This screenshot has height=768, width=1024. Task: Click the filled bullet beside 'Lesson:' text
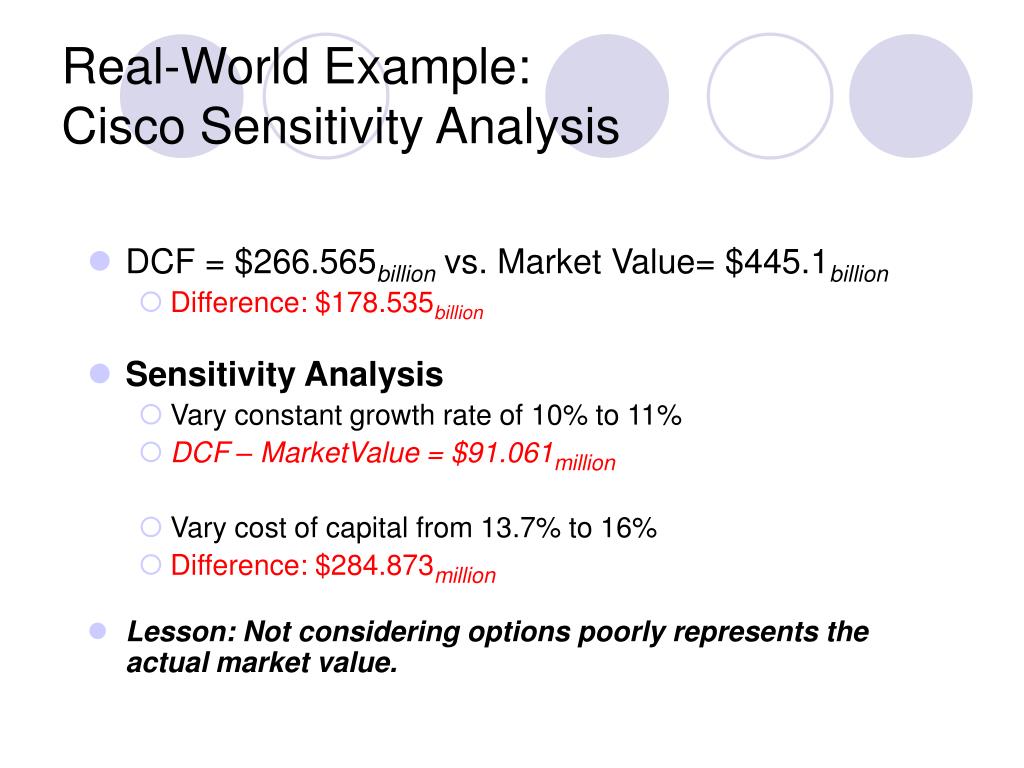(98, 631)
